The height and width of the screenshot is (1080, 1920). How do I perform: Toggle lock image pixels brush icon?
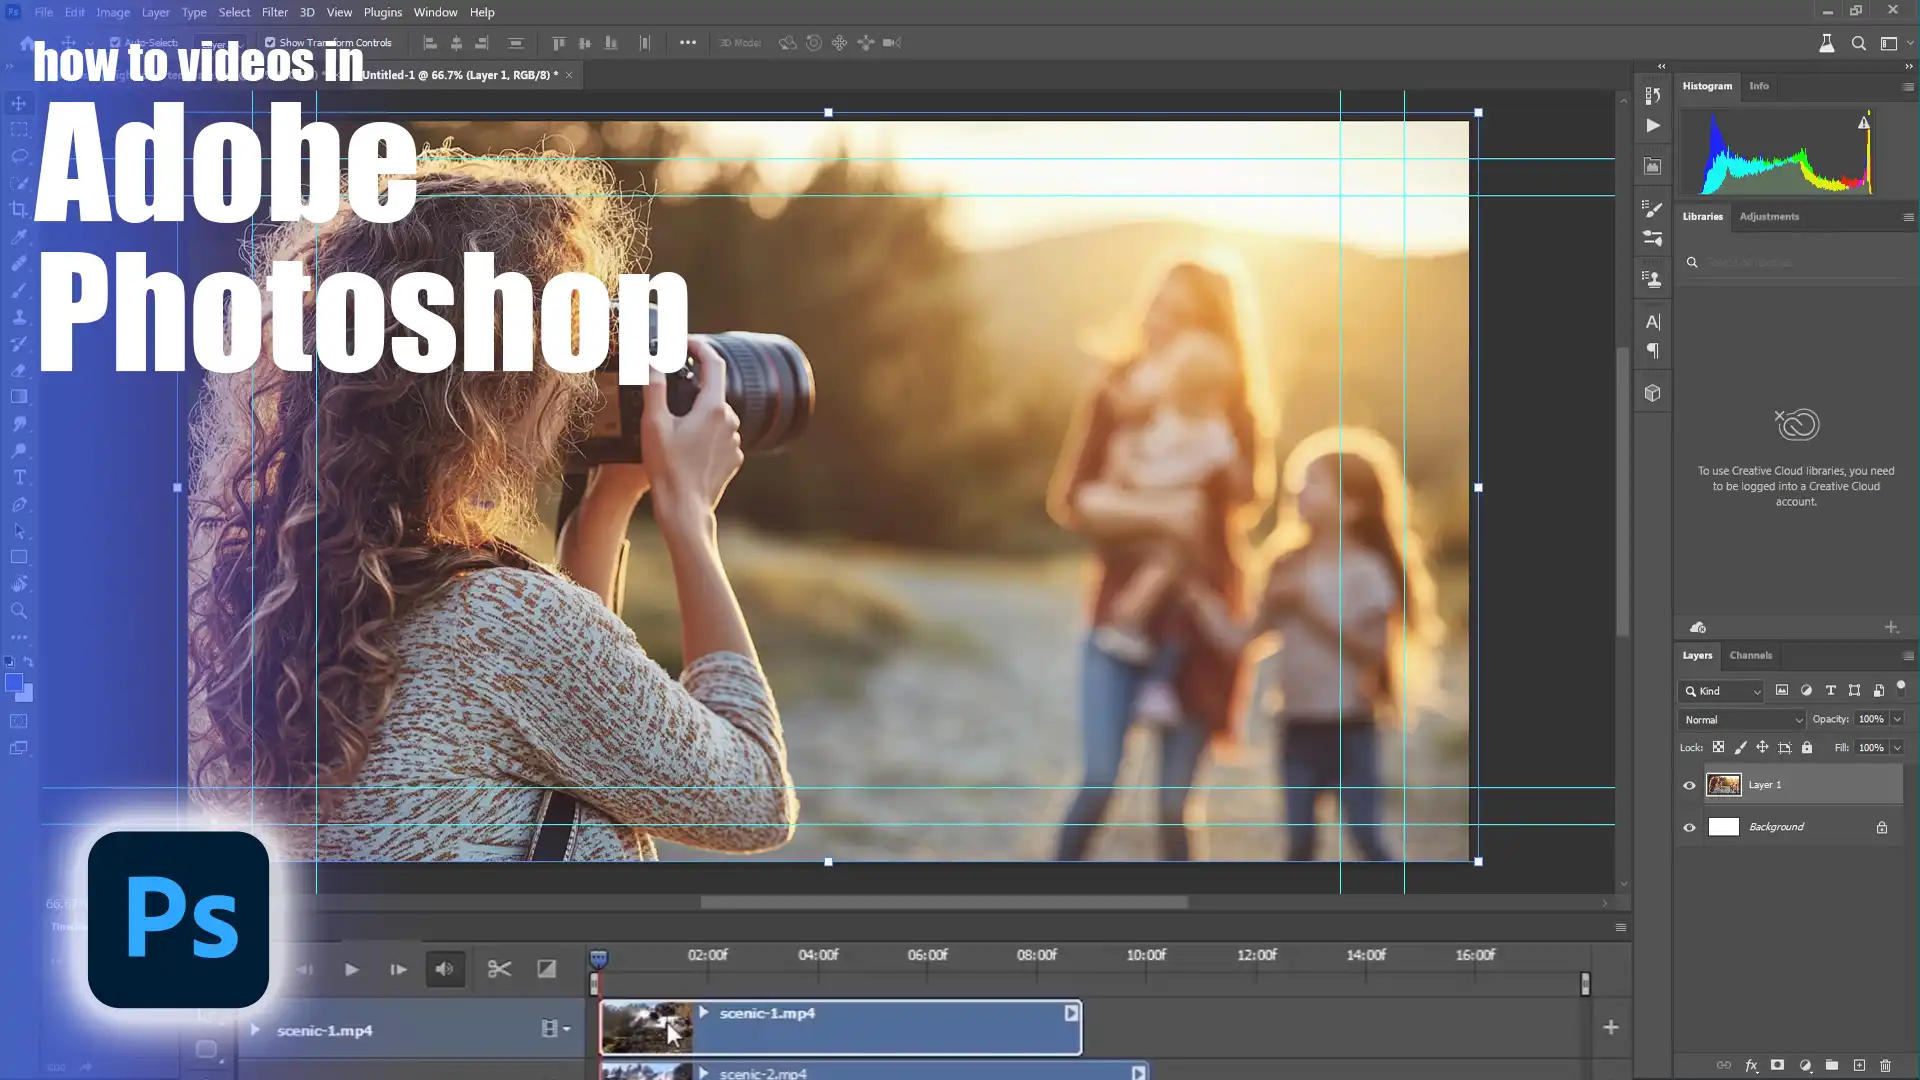coord(1740,747)
